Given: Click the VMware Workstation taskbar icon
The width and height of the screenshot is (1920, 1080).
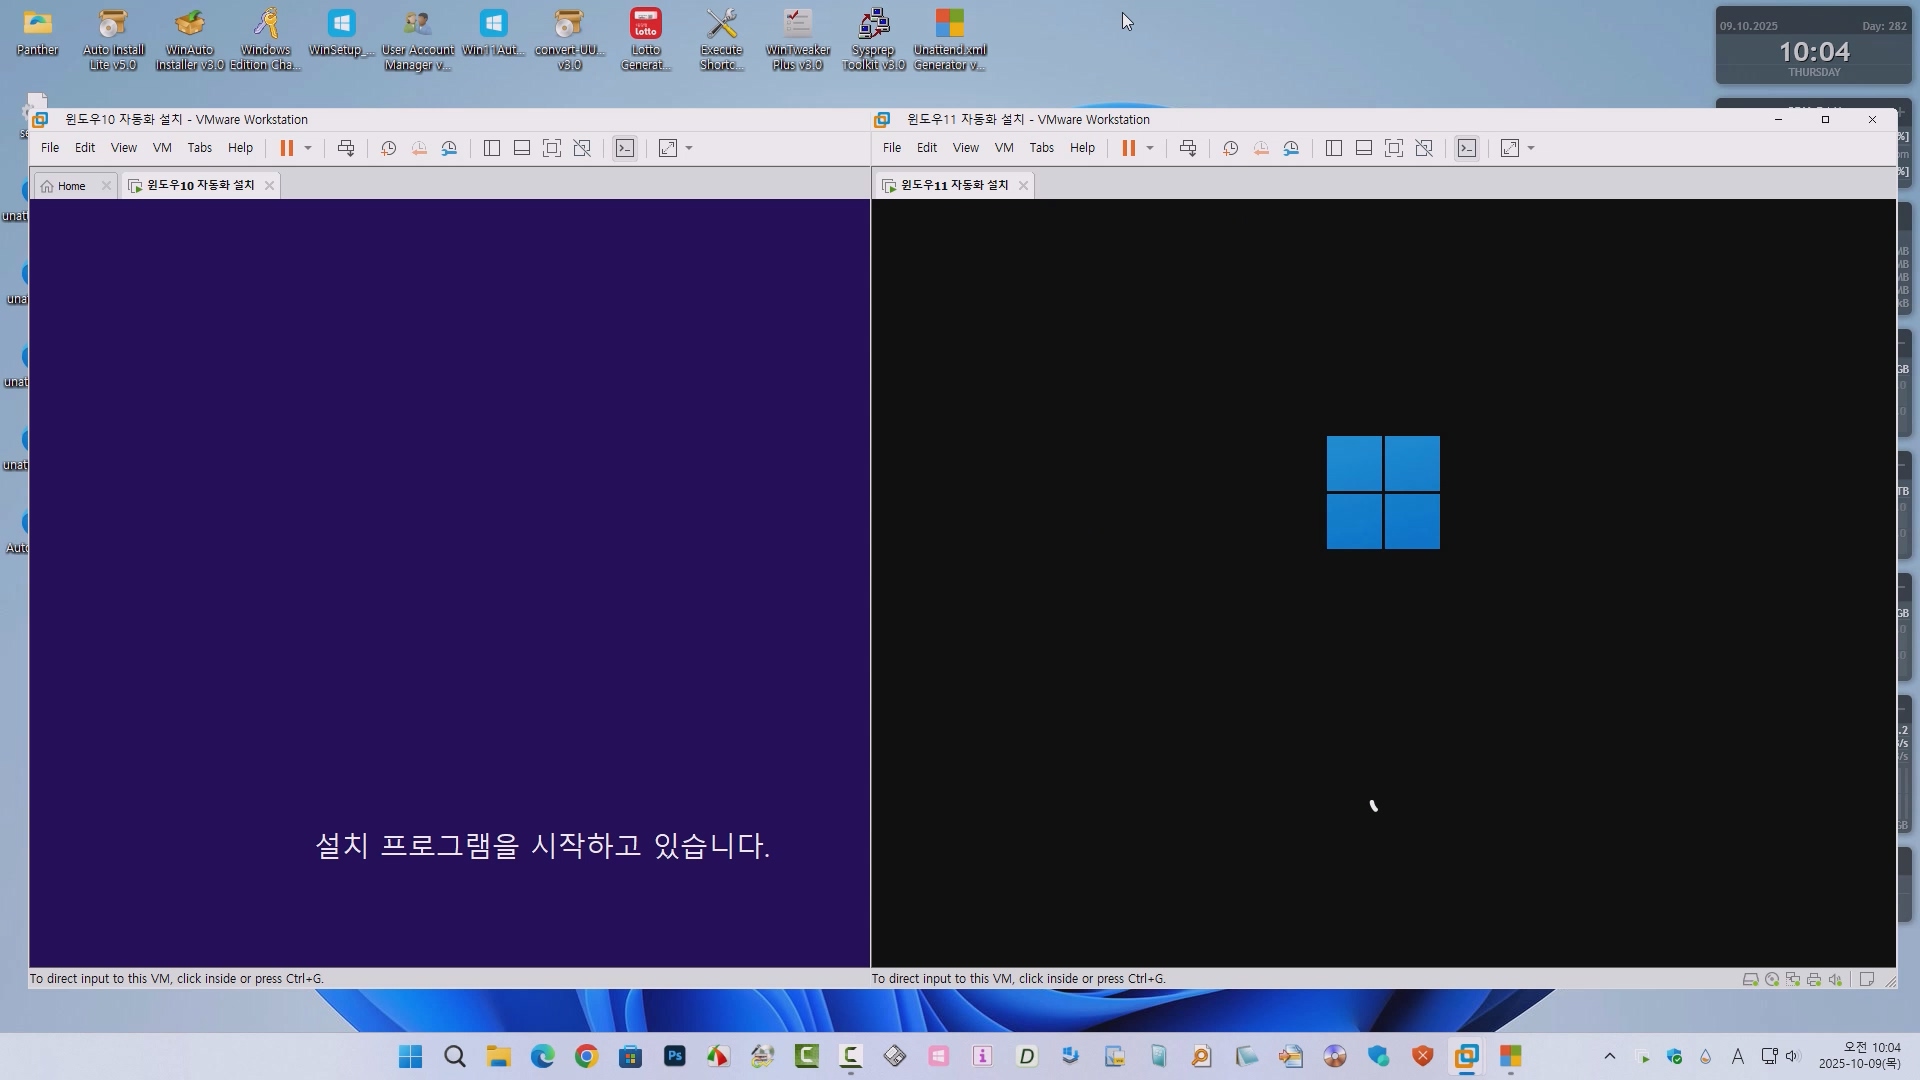Looking at the screenshot, I should [x=1466, y=1056].
